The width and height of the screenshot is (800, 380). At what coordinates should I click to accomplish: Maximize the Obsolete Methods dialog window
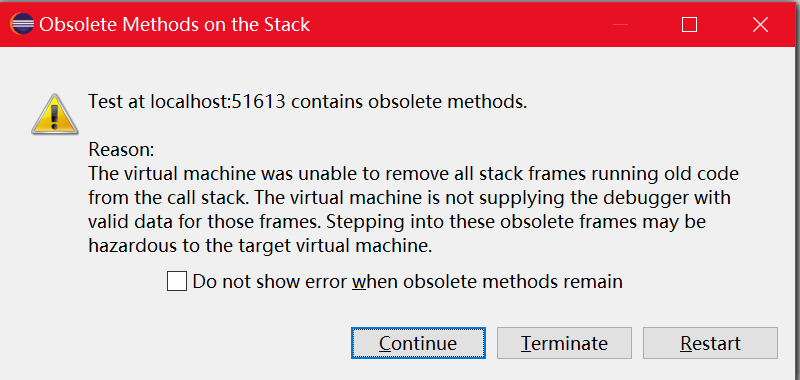(689, 24)
